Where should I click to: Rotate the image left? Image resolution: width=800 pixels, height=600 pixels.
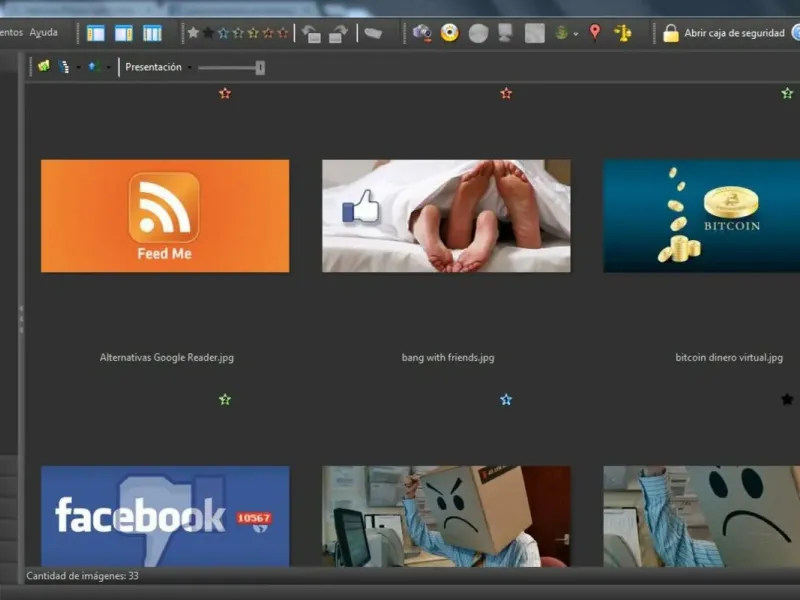pyautogui.click(x=311, y=34)
